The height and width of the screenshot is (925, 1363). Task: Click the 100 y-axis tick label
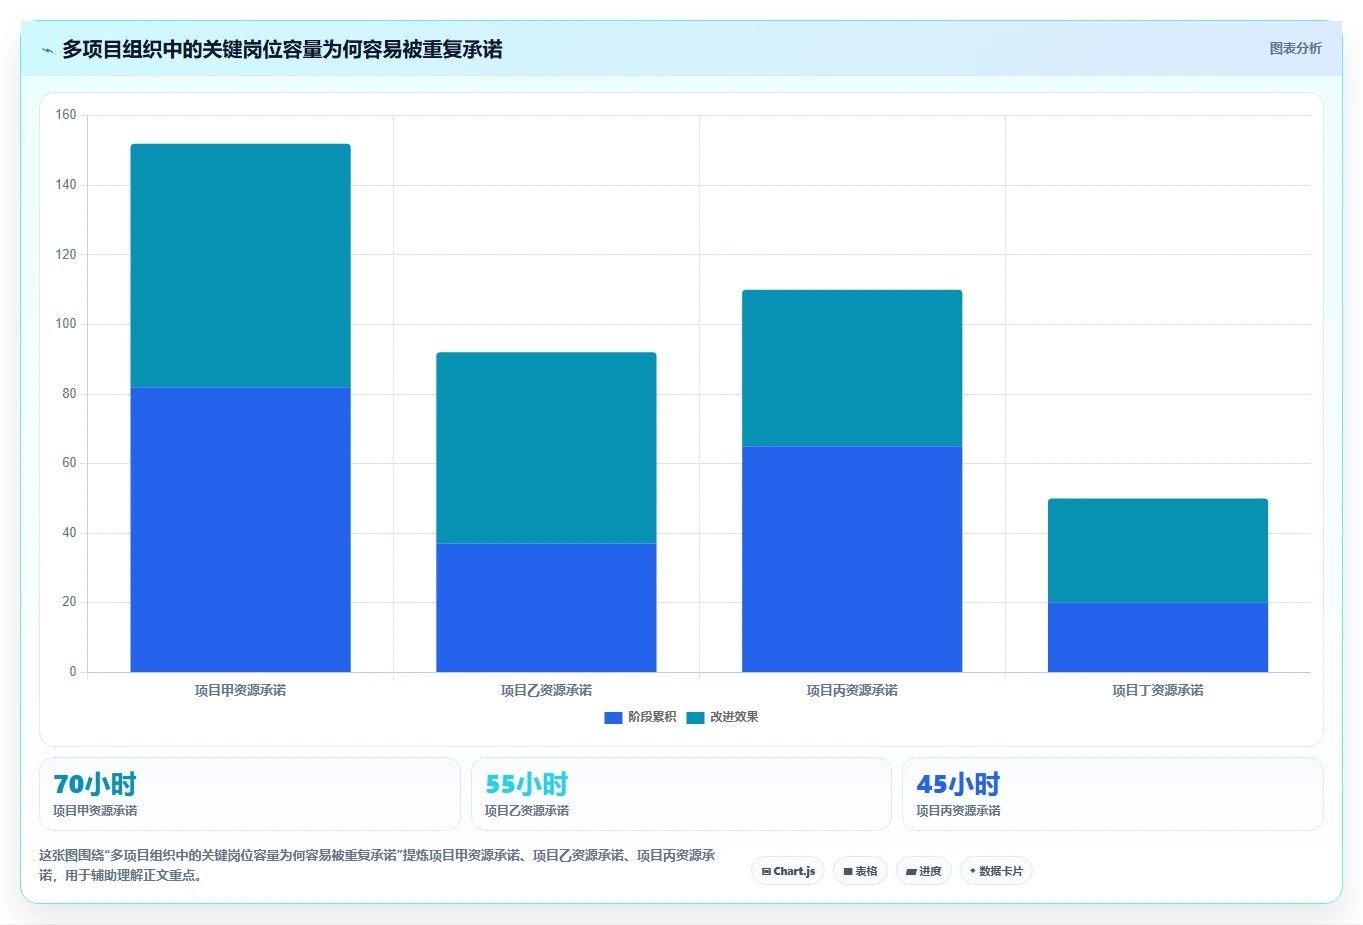66,324
